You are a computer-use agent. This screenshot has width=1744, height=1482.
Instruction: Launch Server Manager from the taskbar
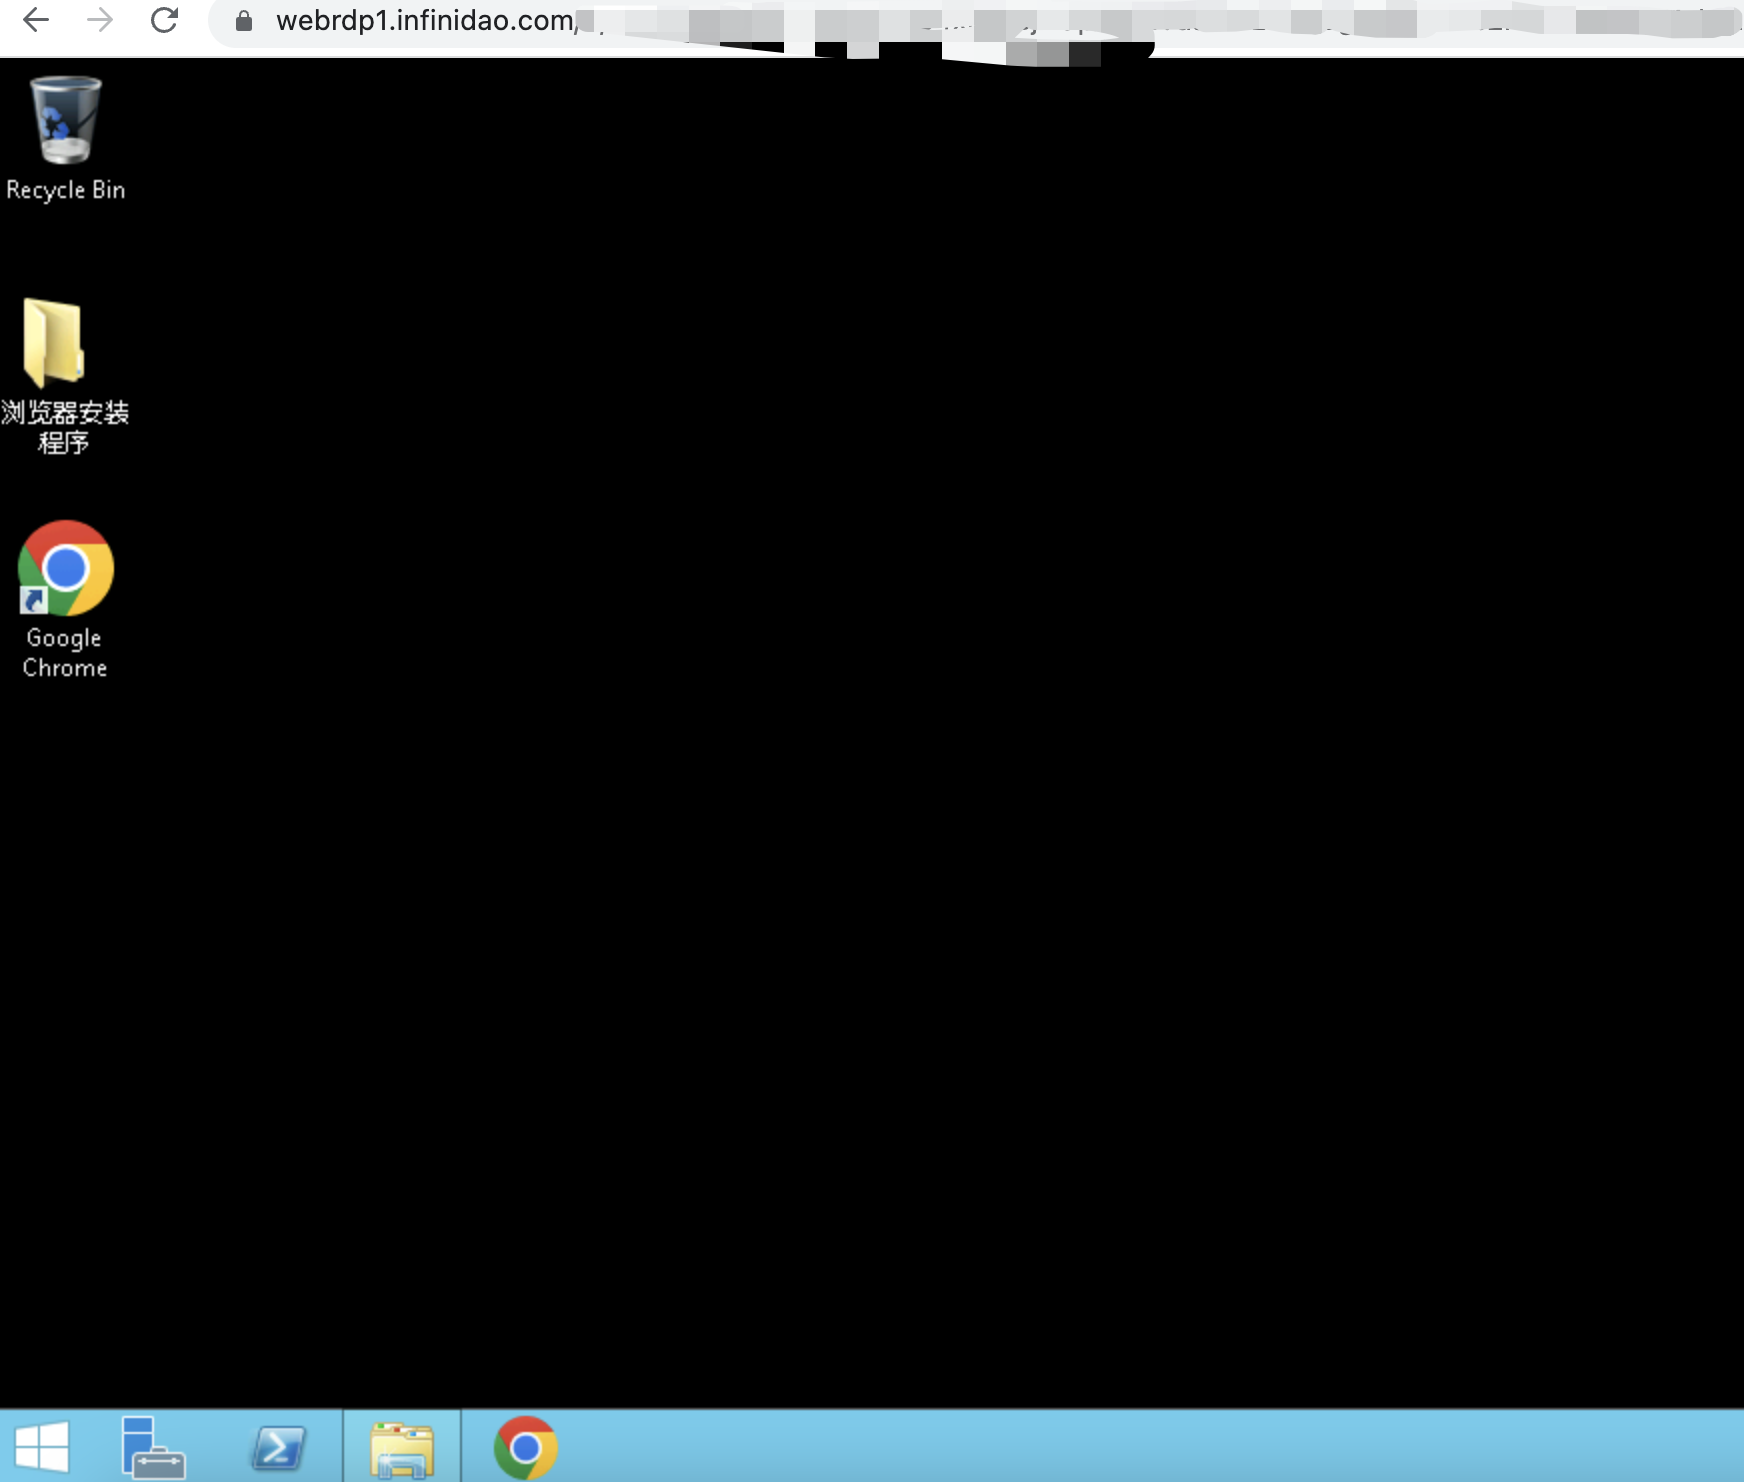pyautogui.click(x=152, y=1447)
